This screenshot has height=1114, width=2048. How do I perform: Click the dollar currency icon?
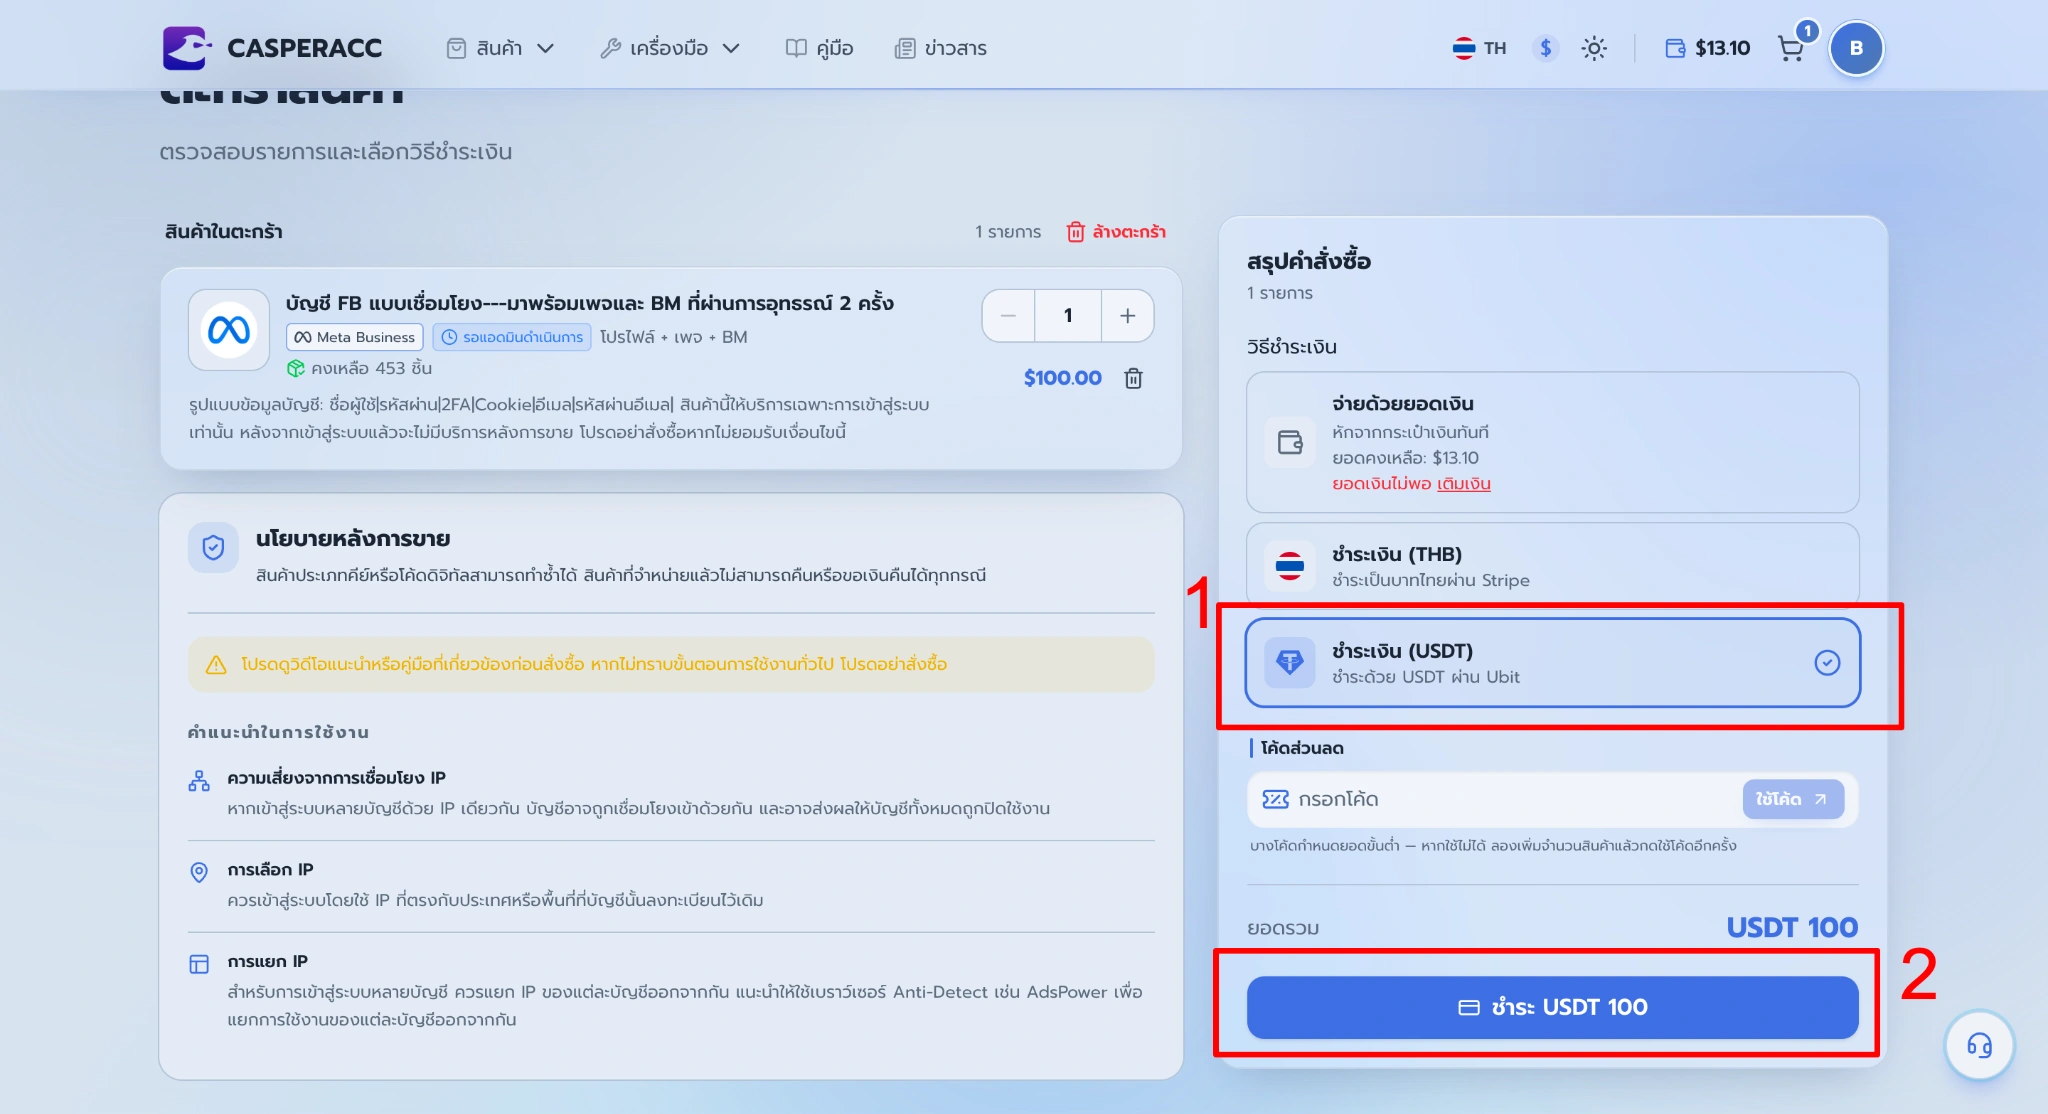(1545, 48)
